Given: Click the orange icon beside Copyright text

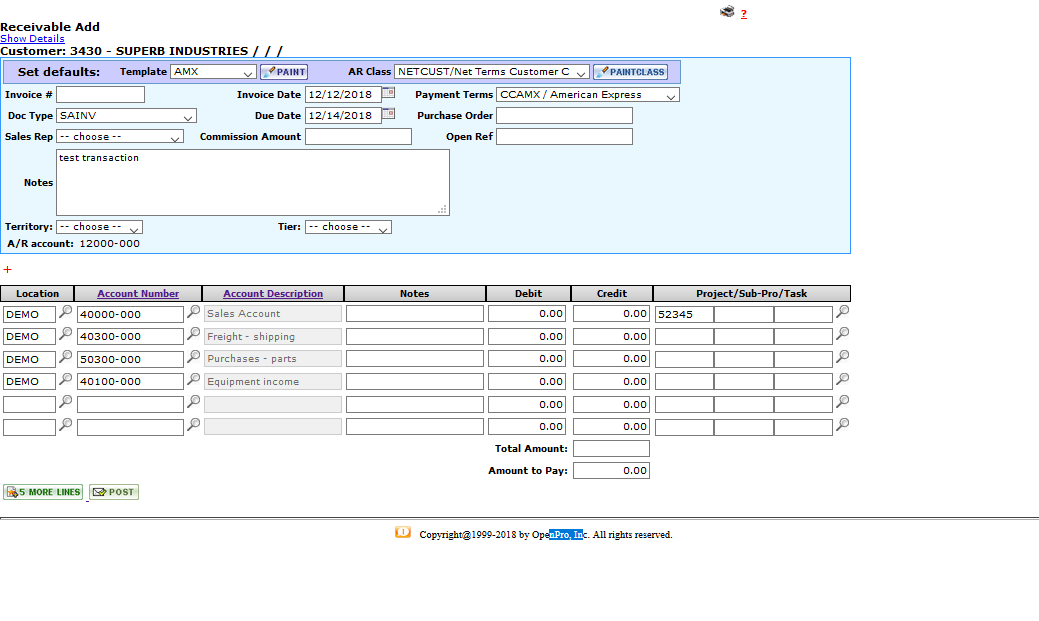Looking at the screenshot, I should 403,532.
